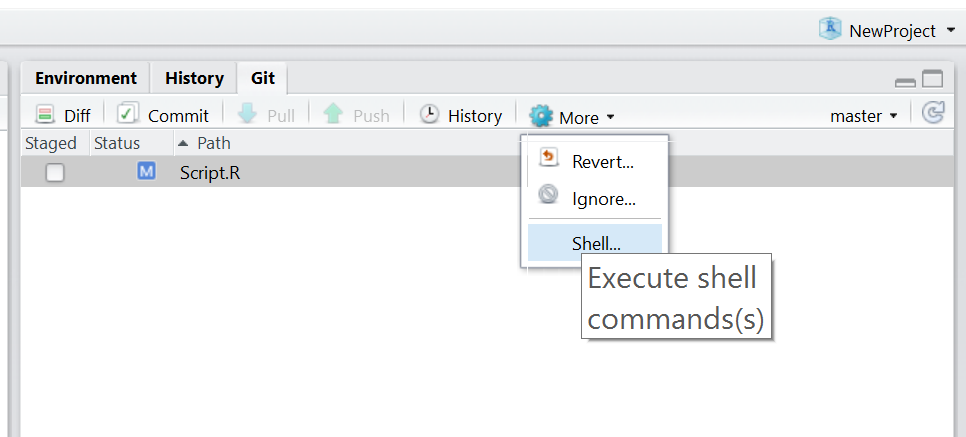Stage Script.R with its checkbox
Viewport: 966px width, 437px height.
coord(55,173)
